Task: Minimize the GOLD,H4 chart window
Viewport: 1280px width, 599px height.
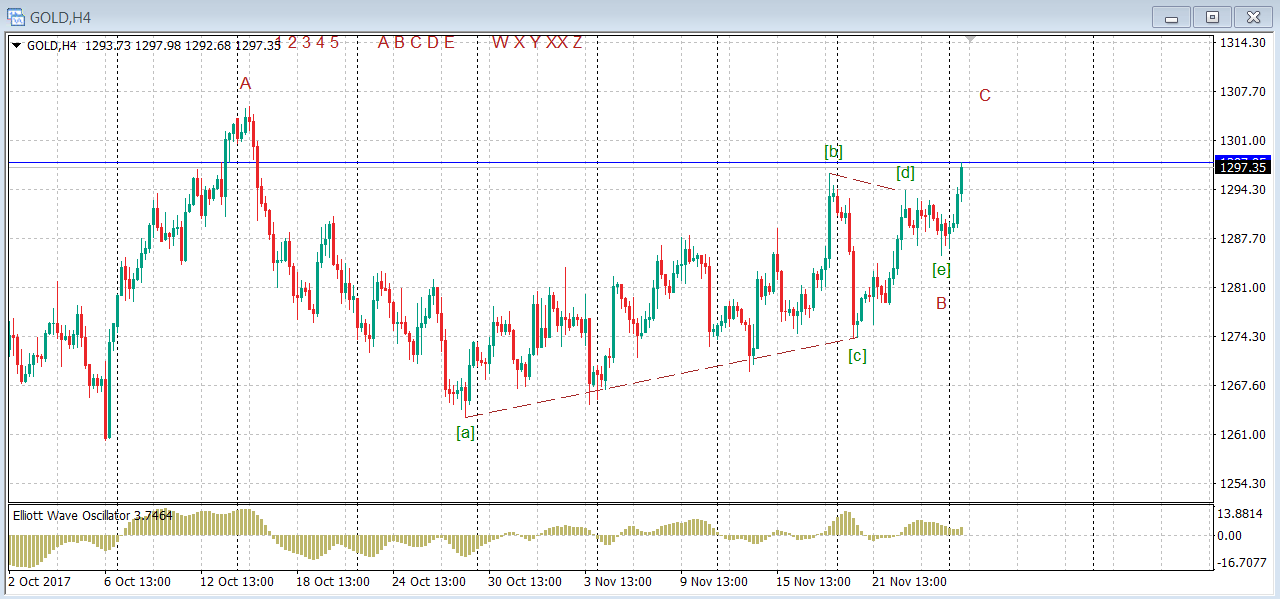Action: point(1171,17)
